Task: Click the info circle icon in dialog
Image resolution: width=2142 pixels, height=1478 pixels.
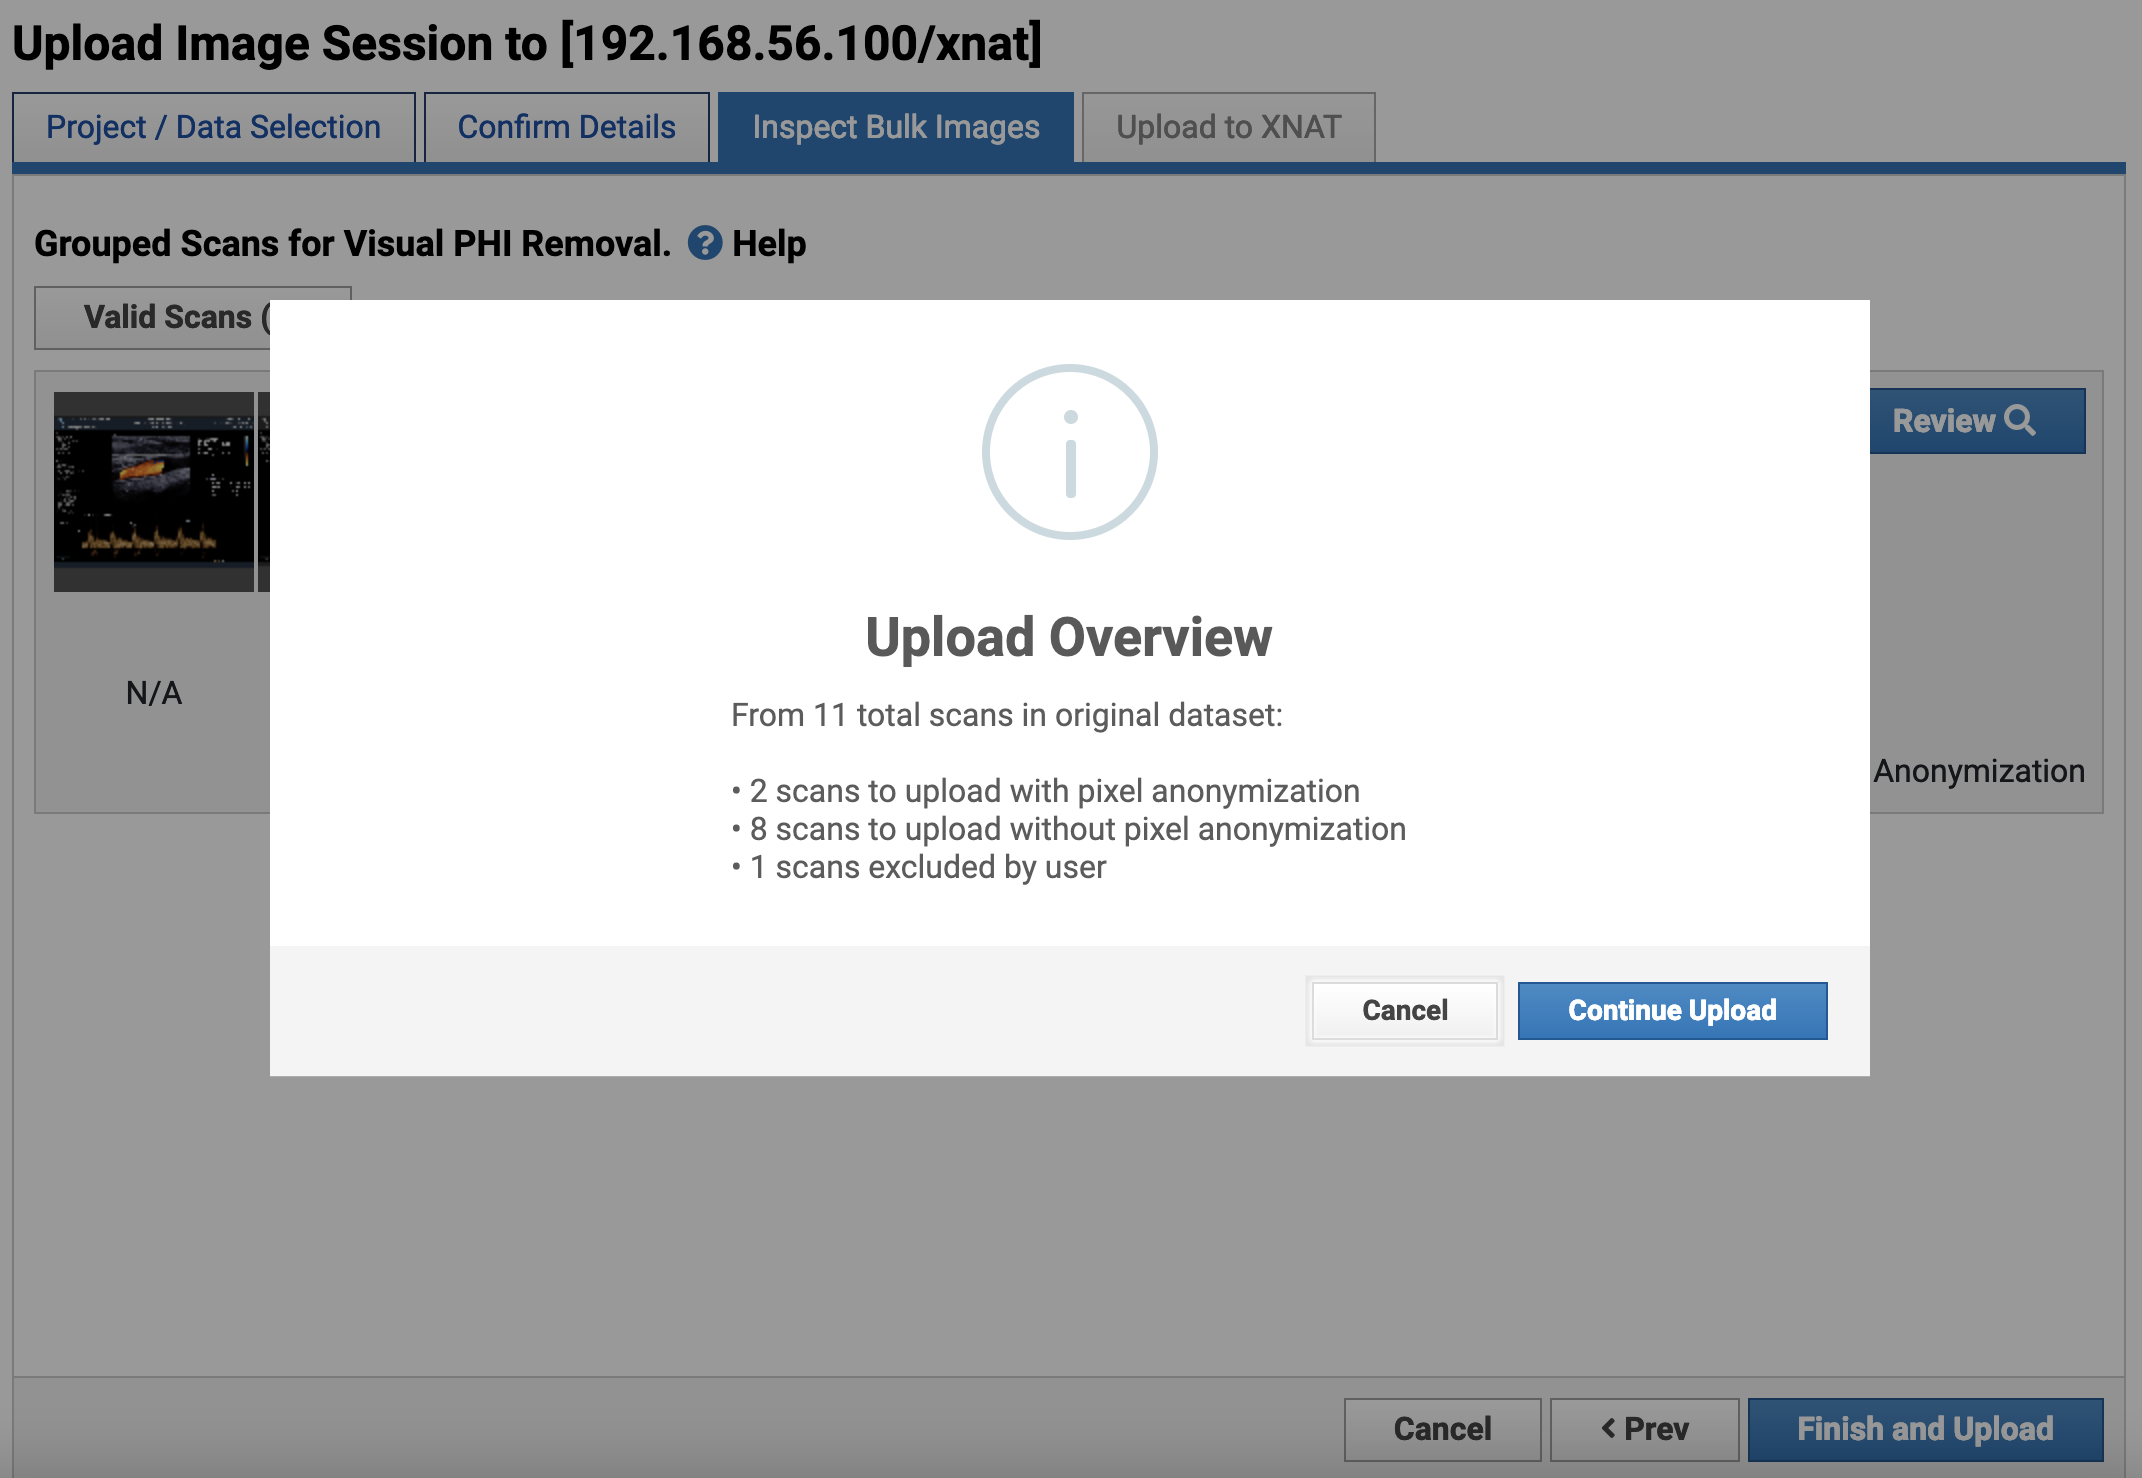Action: (1069, 452)
